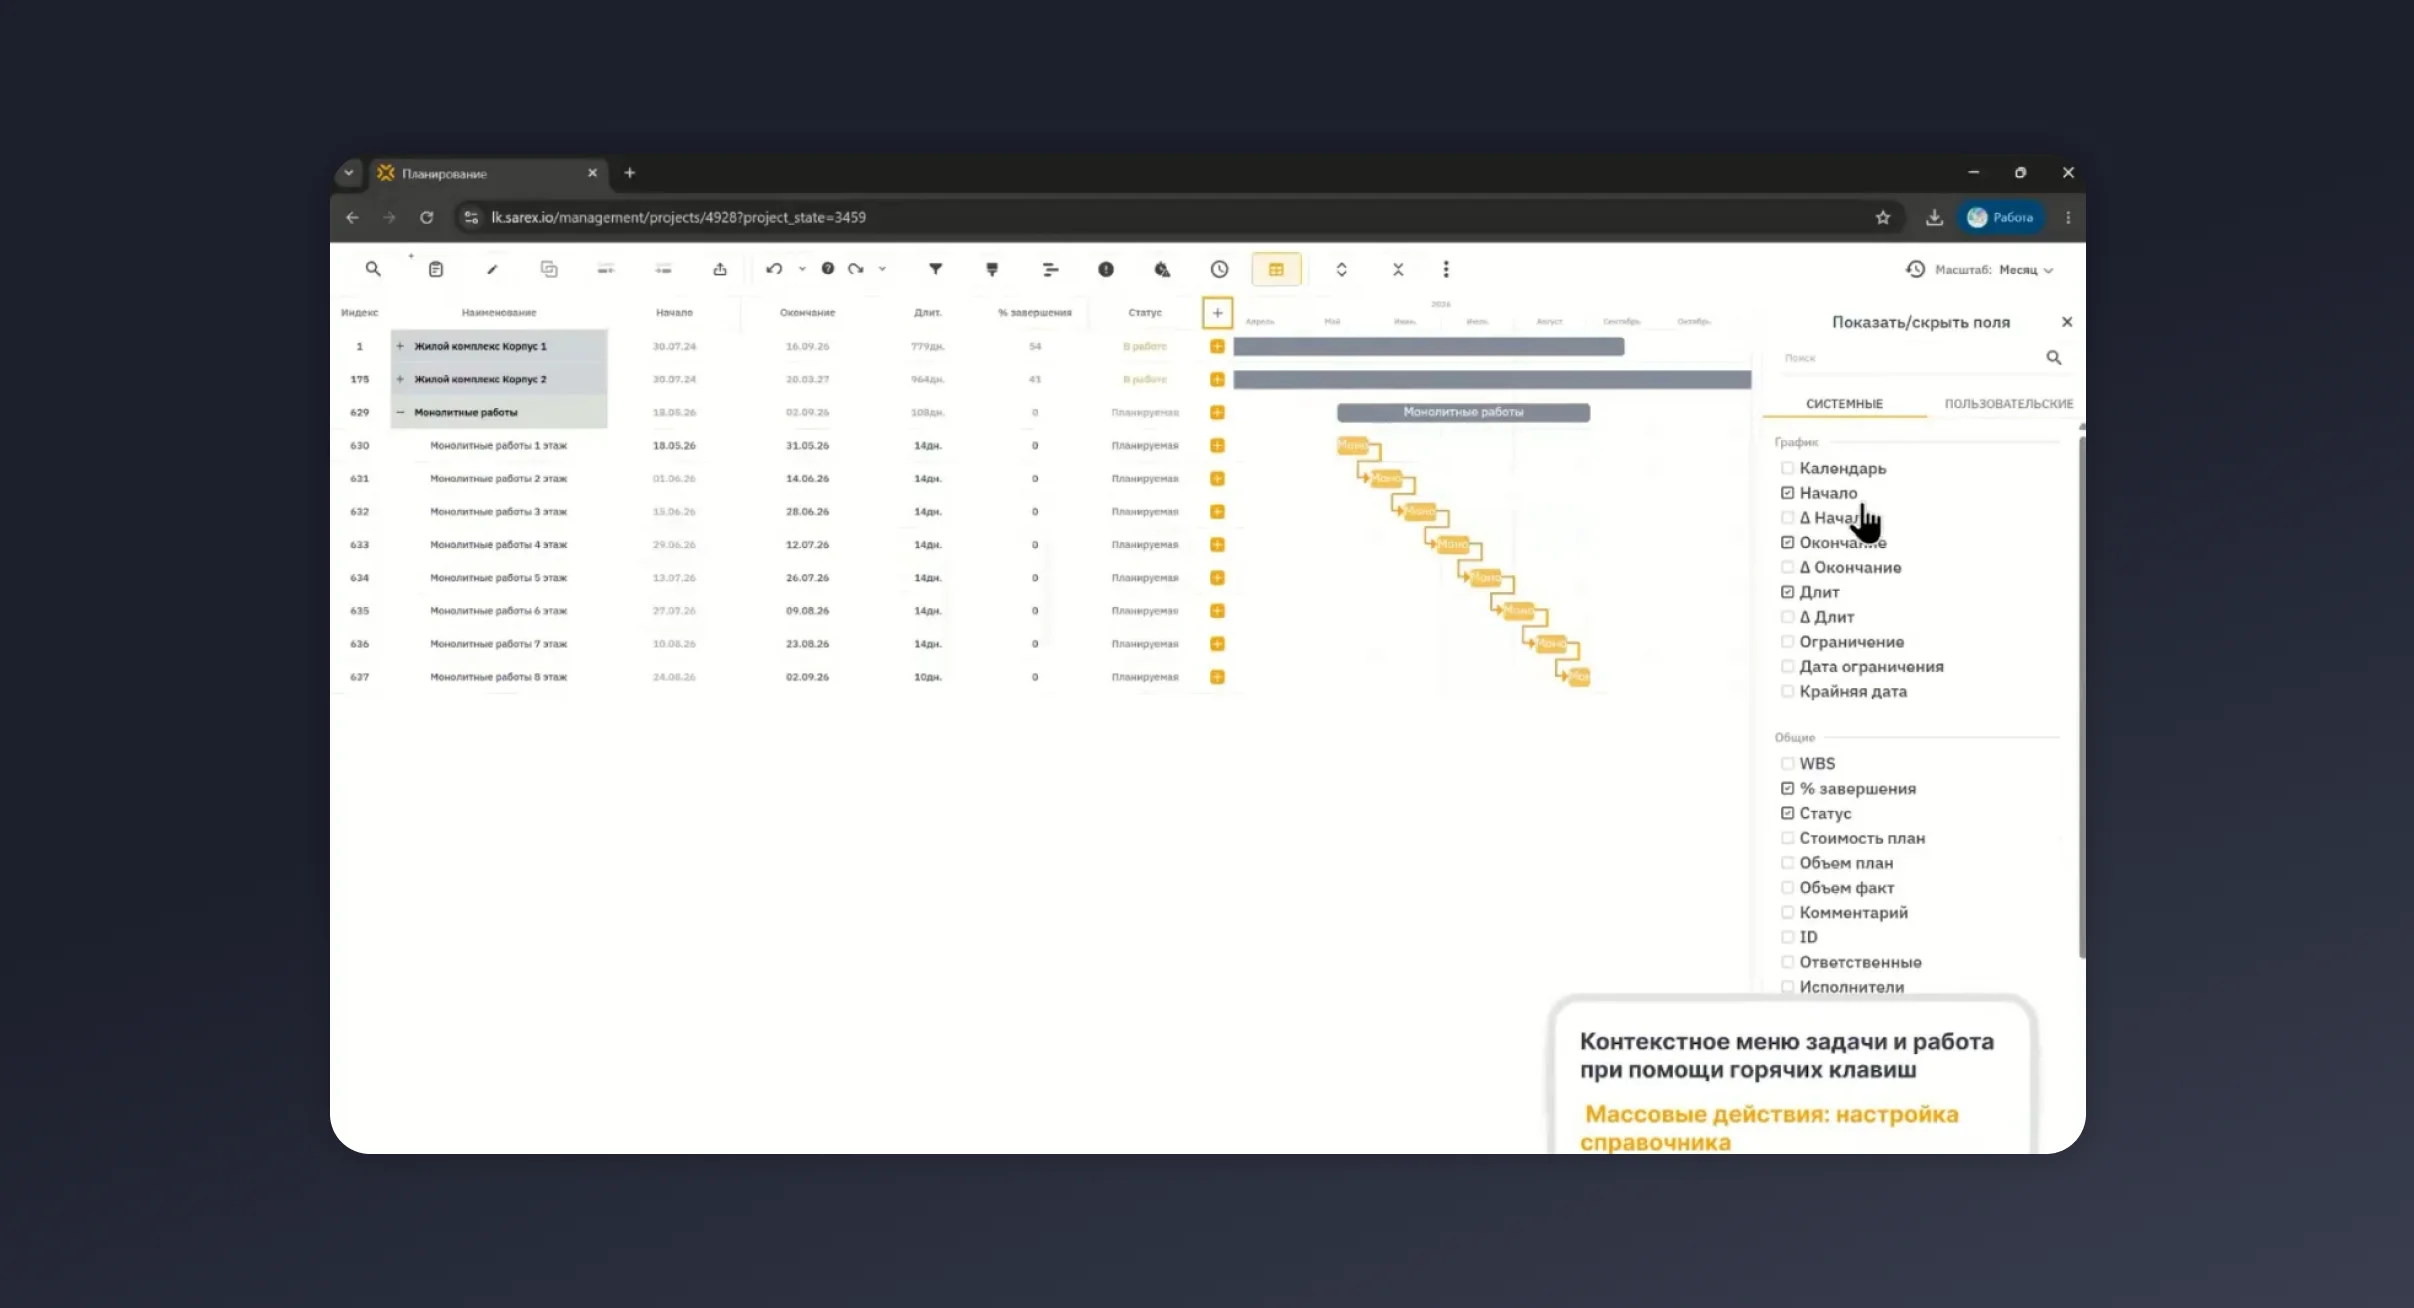
Task: Open the undo history dropdown arrow
Action: (x=802, y=269)
